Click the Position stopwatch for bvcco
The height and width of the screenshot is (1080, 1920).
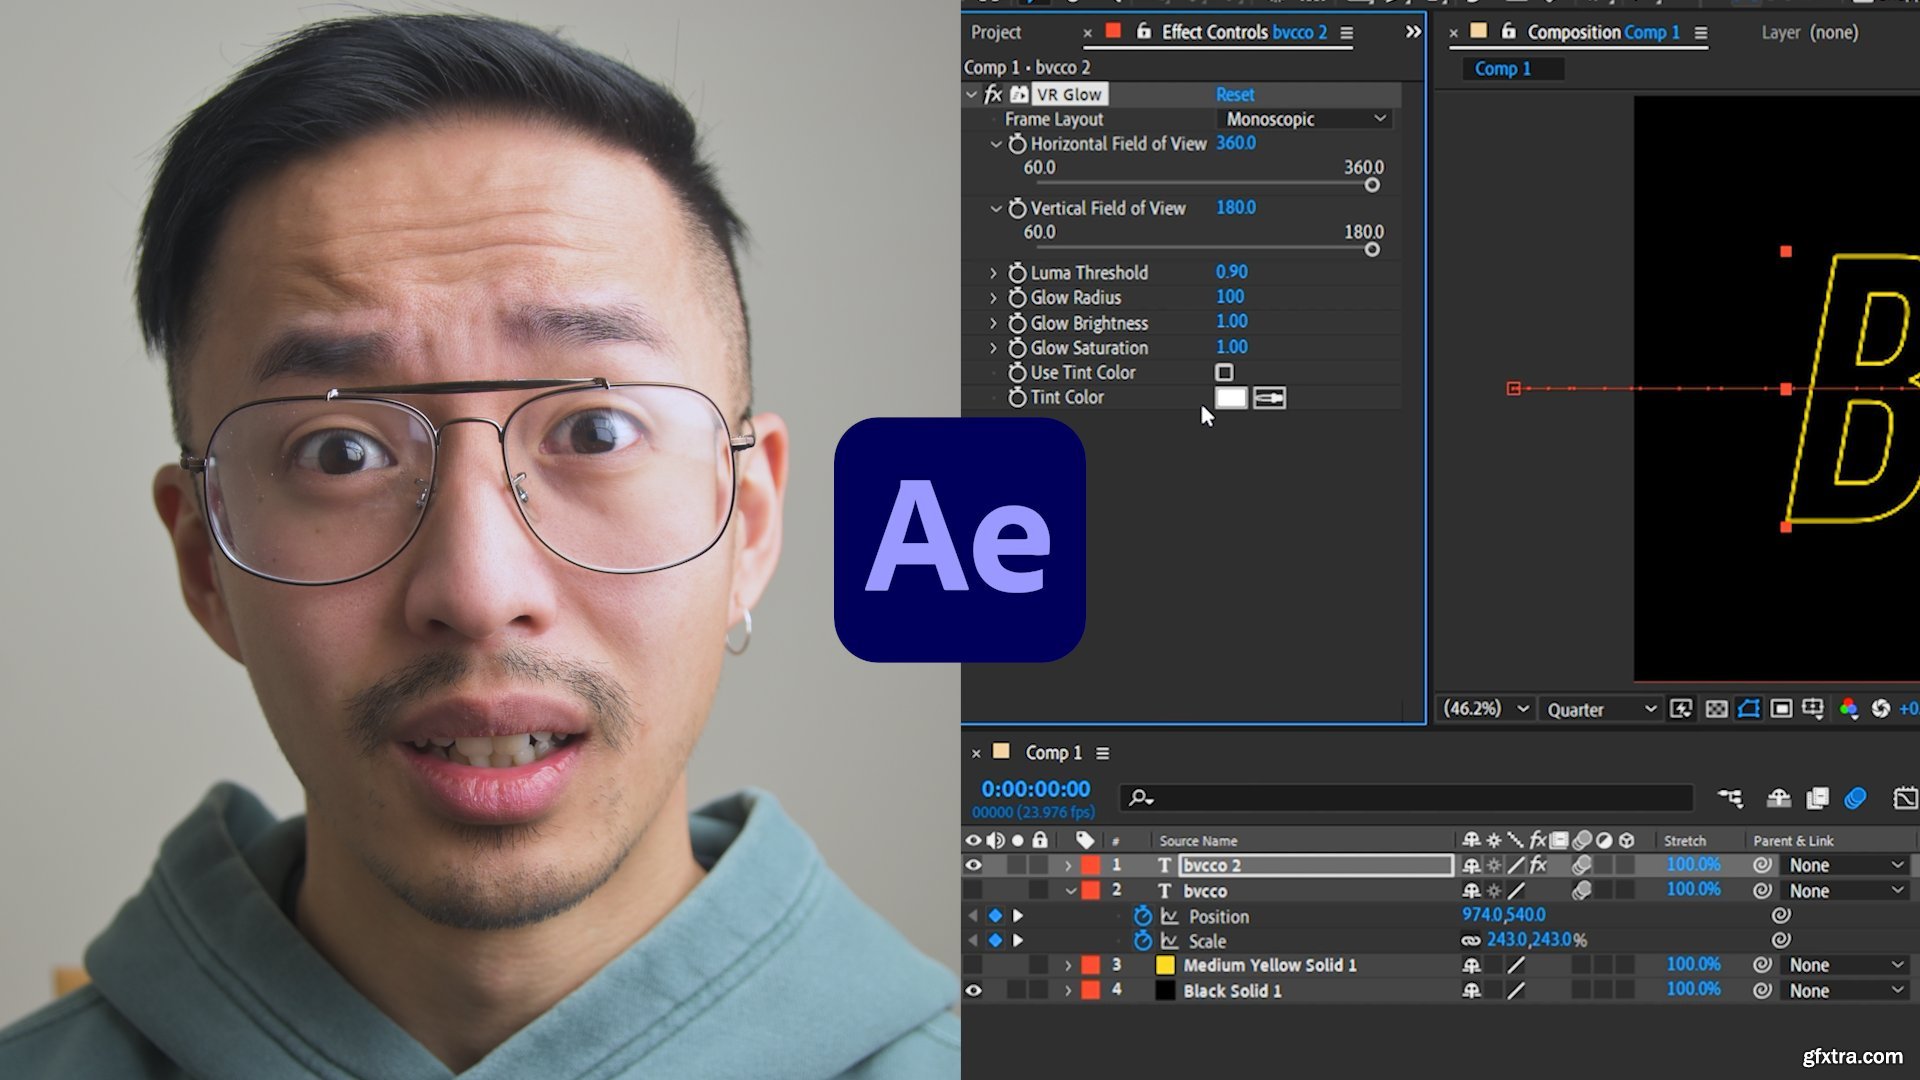pos(1143,916)
